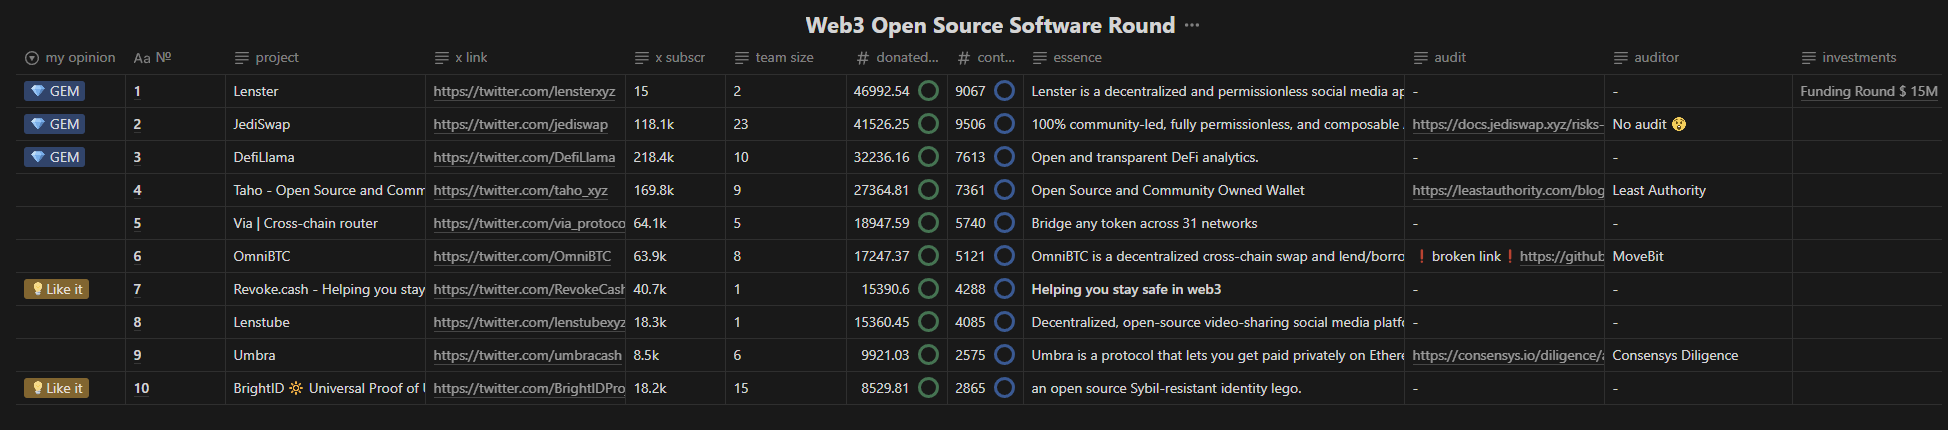Screen dimensions: 1948x430
Task: Click the progress ring next to 46992.54
Action: click(x=928, y=91)
